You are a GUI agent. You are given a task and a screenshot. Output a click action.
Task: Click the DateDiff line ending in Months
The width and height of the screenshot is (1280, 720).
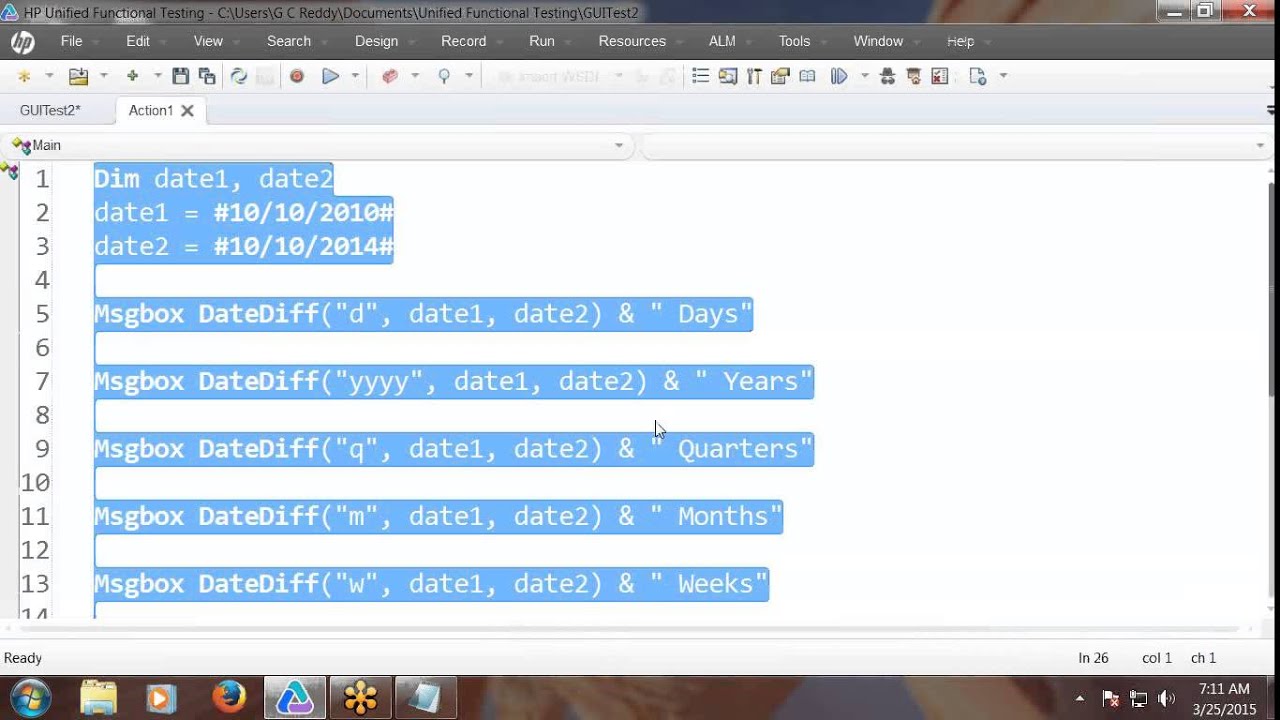(x=438, y=516)
